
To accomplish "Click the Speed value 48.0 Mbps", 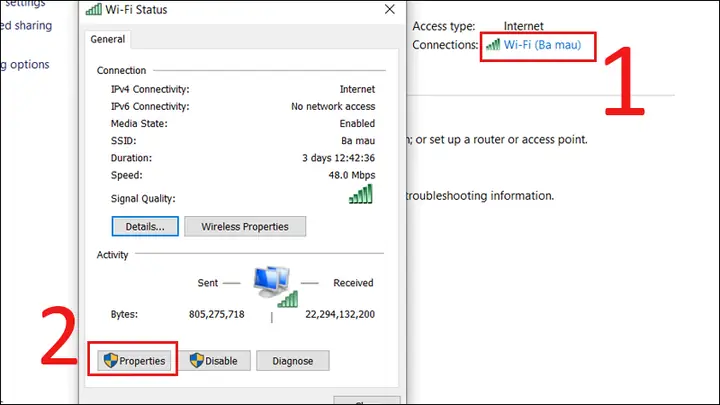I will pyautogui.click(x=352, y=175).
